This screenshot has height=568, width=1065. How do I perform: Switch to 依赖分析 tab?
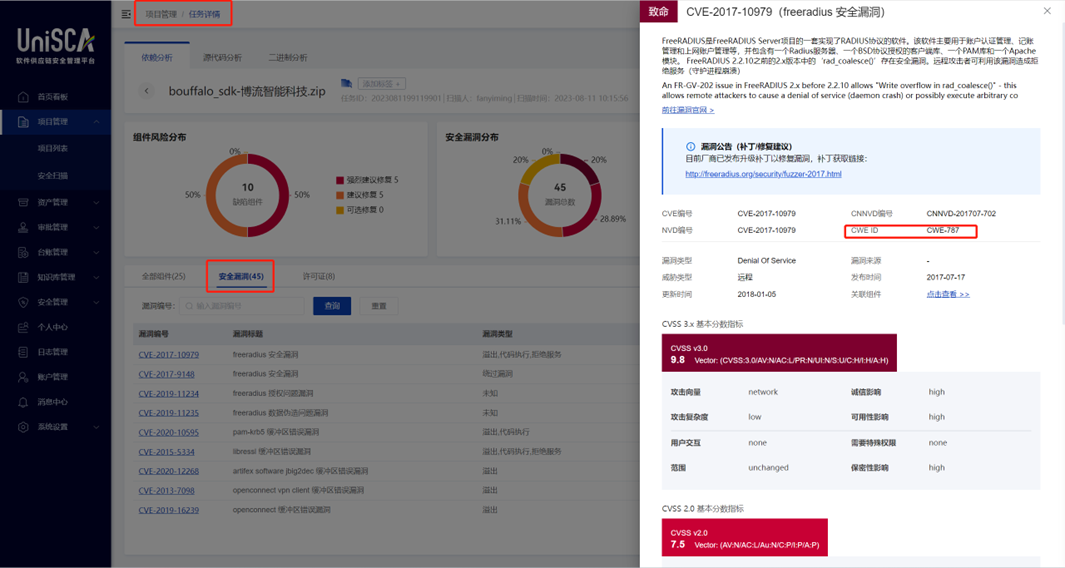[157, 58]
